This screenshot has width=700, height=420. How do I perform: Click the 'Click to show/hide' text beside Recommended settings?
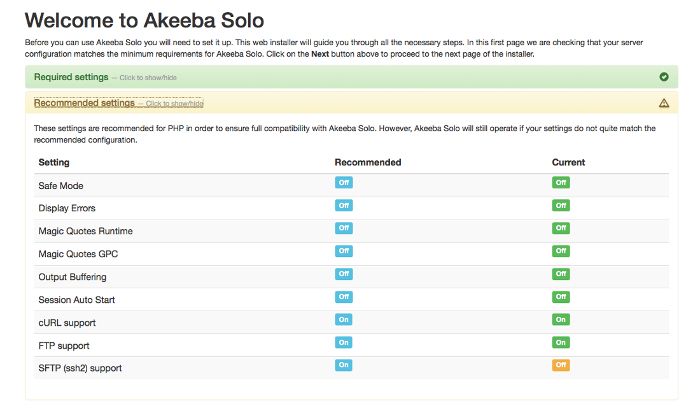click(175, 104)
